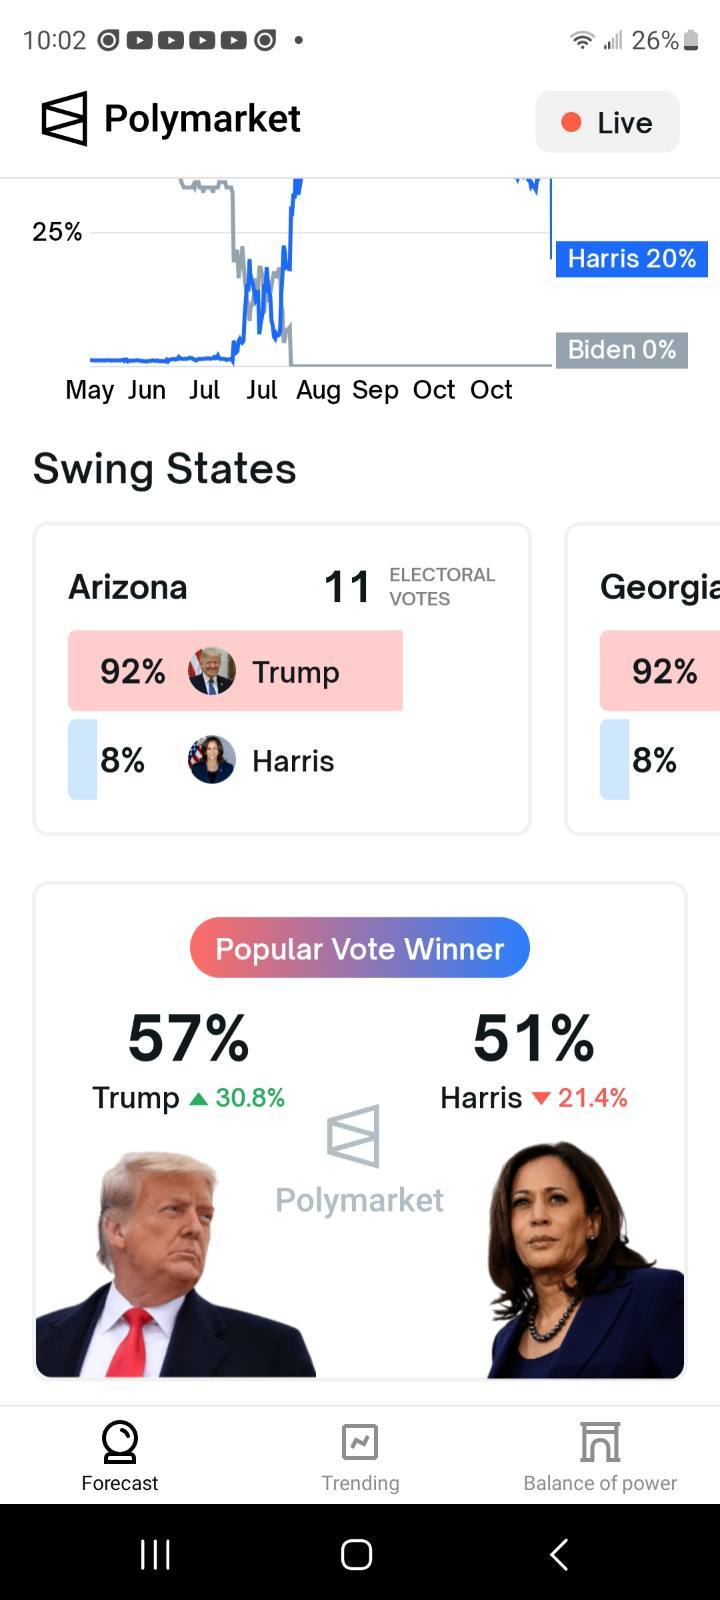
Task: Select the Popular Vote Winner pill
Action: [x=360, y=948]
